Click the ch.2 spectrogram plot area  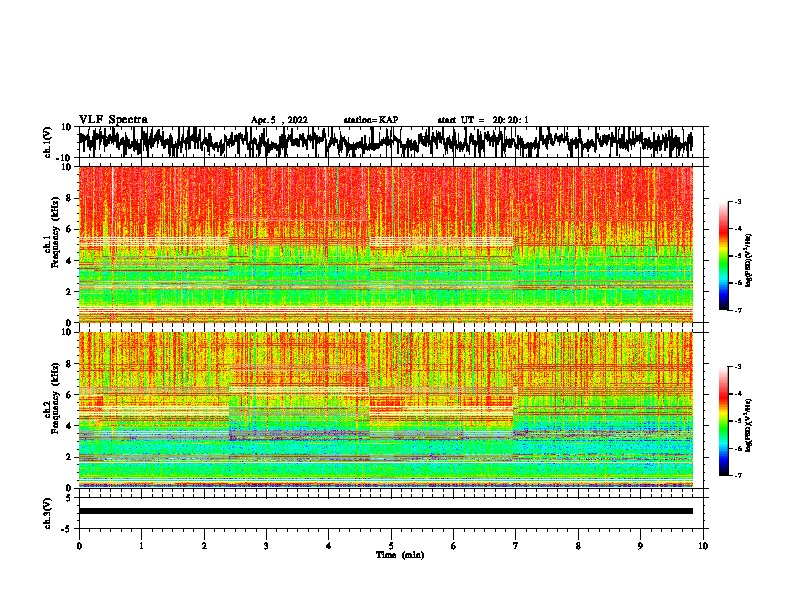(386, 410)
